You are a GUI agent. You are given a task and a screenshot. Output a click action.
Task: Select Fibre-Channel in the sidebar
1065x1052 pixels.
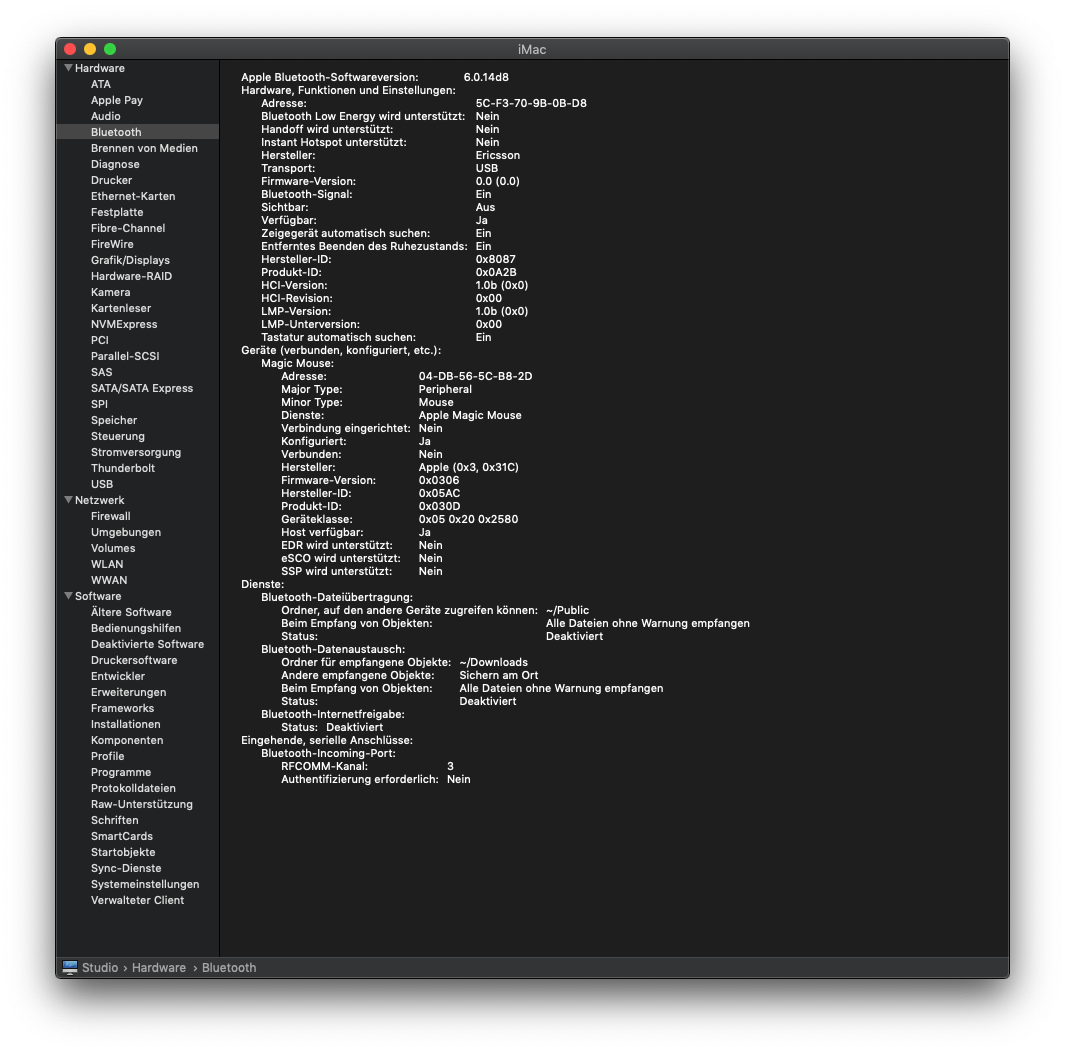128,228
